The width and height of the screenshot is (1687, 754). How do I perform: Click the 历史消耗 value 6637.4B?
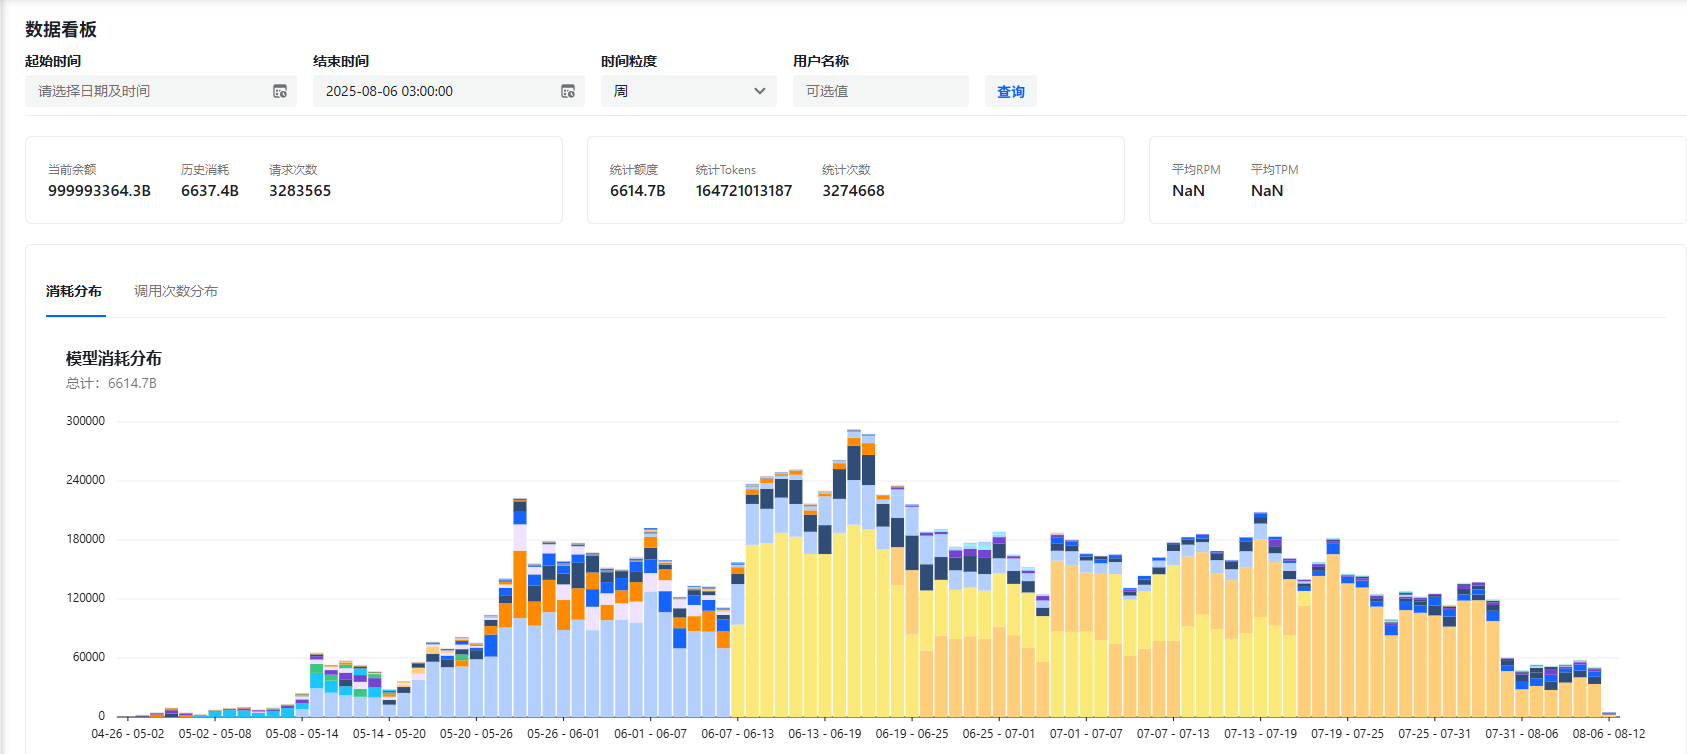210,190
